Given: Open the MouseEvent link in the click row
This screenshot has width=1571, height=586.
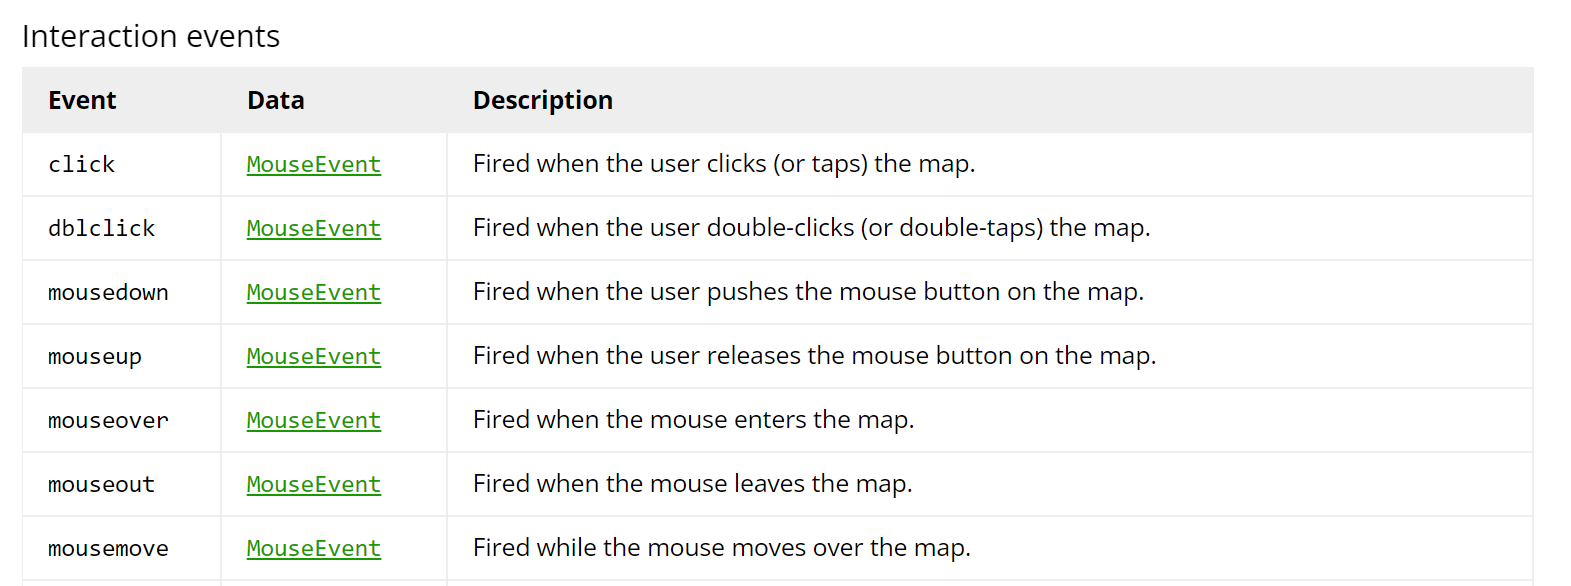Looking at the screenshot, I should pos(313,164).
